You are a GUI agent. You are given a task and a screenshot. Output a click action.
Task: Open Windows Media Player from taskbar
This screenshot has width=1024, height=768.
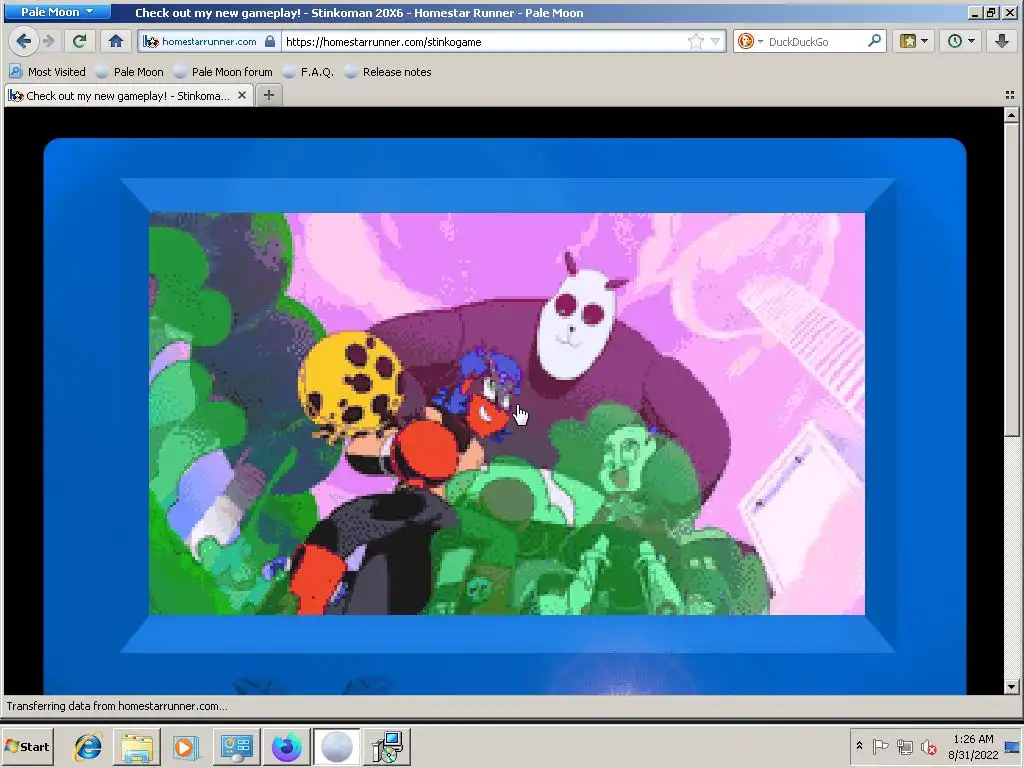pos(185,746)
